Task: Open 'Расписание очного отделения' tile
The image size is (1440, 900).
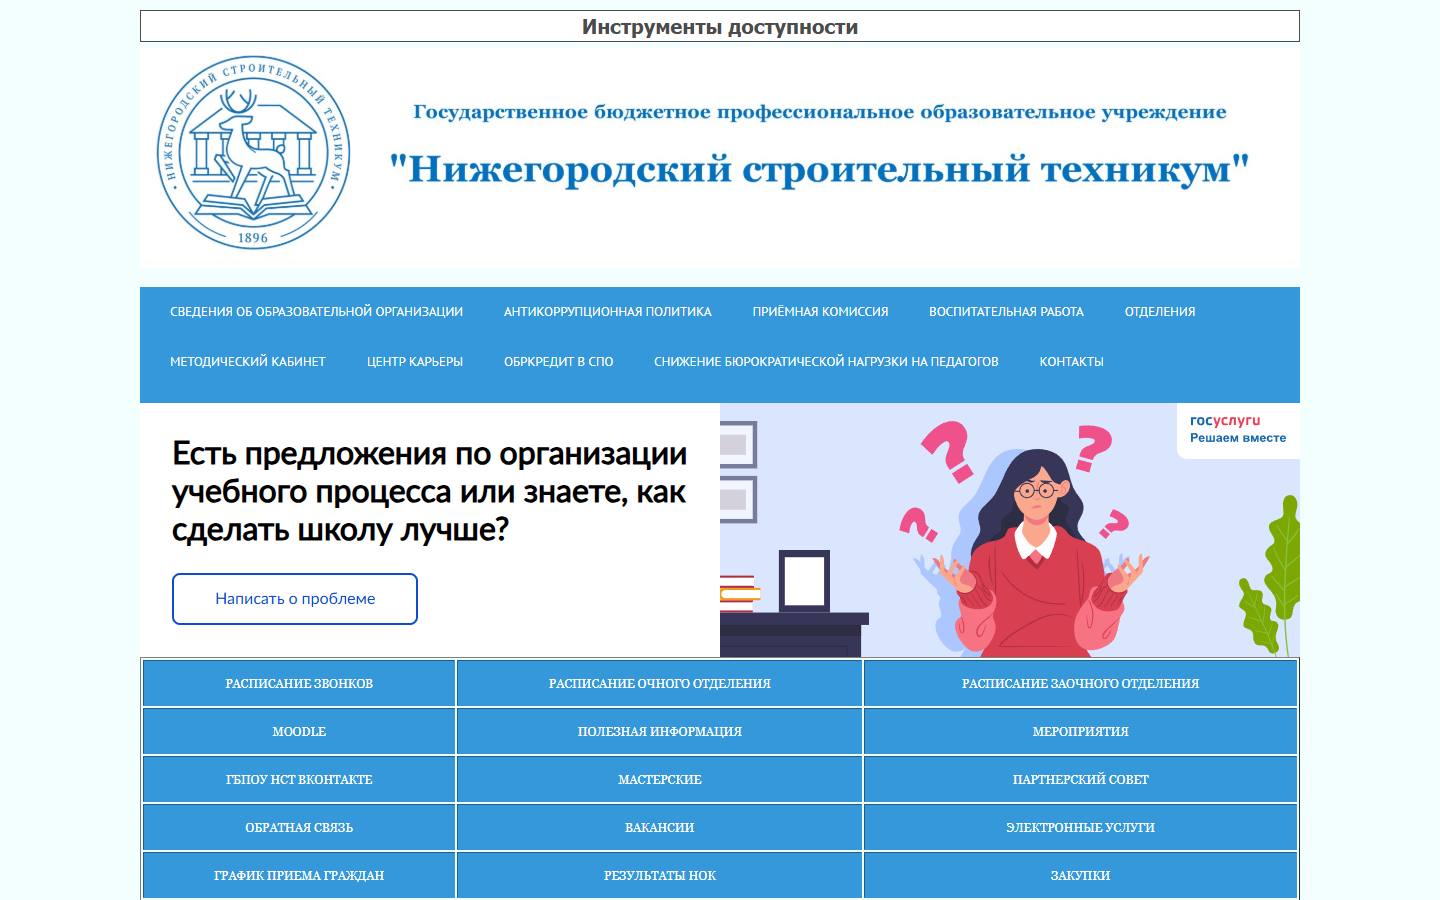Action: (x=660, y=683)
